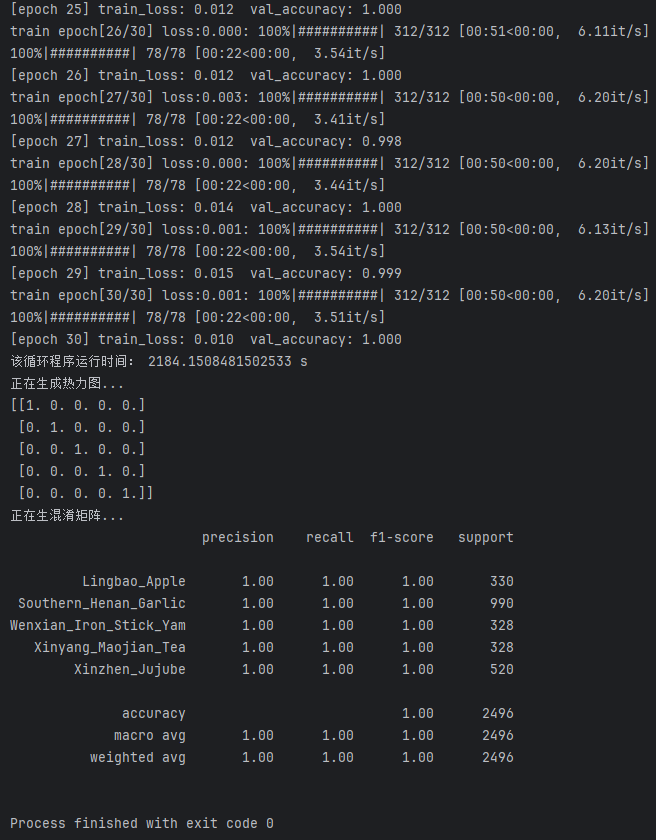This screenshot has height=840, width=656.
Task: Click the Wenxian_Iron_Stick_Yam class label
Action: [x=98, y=625]
